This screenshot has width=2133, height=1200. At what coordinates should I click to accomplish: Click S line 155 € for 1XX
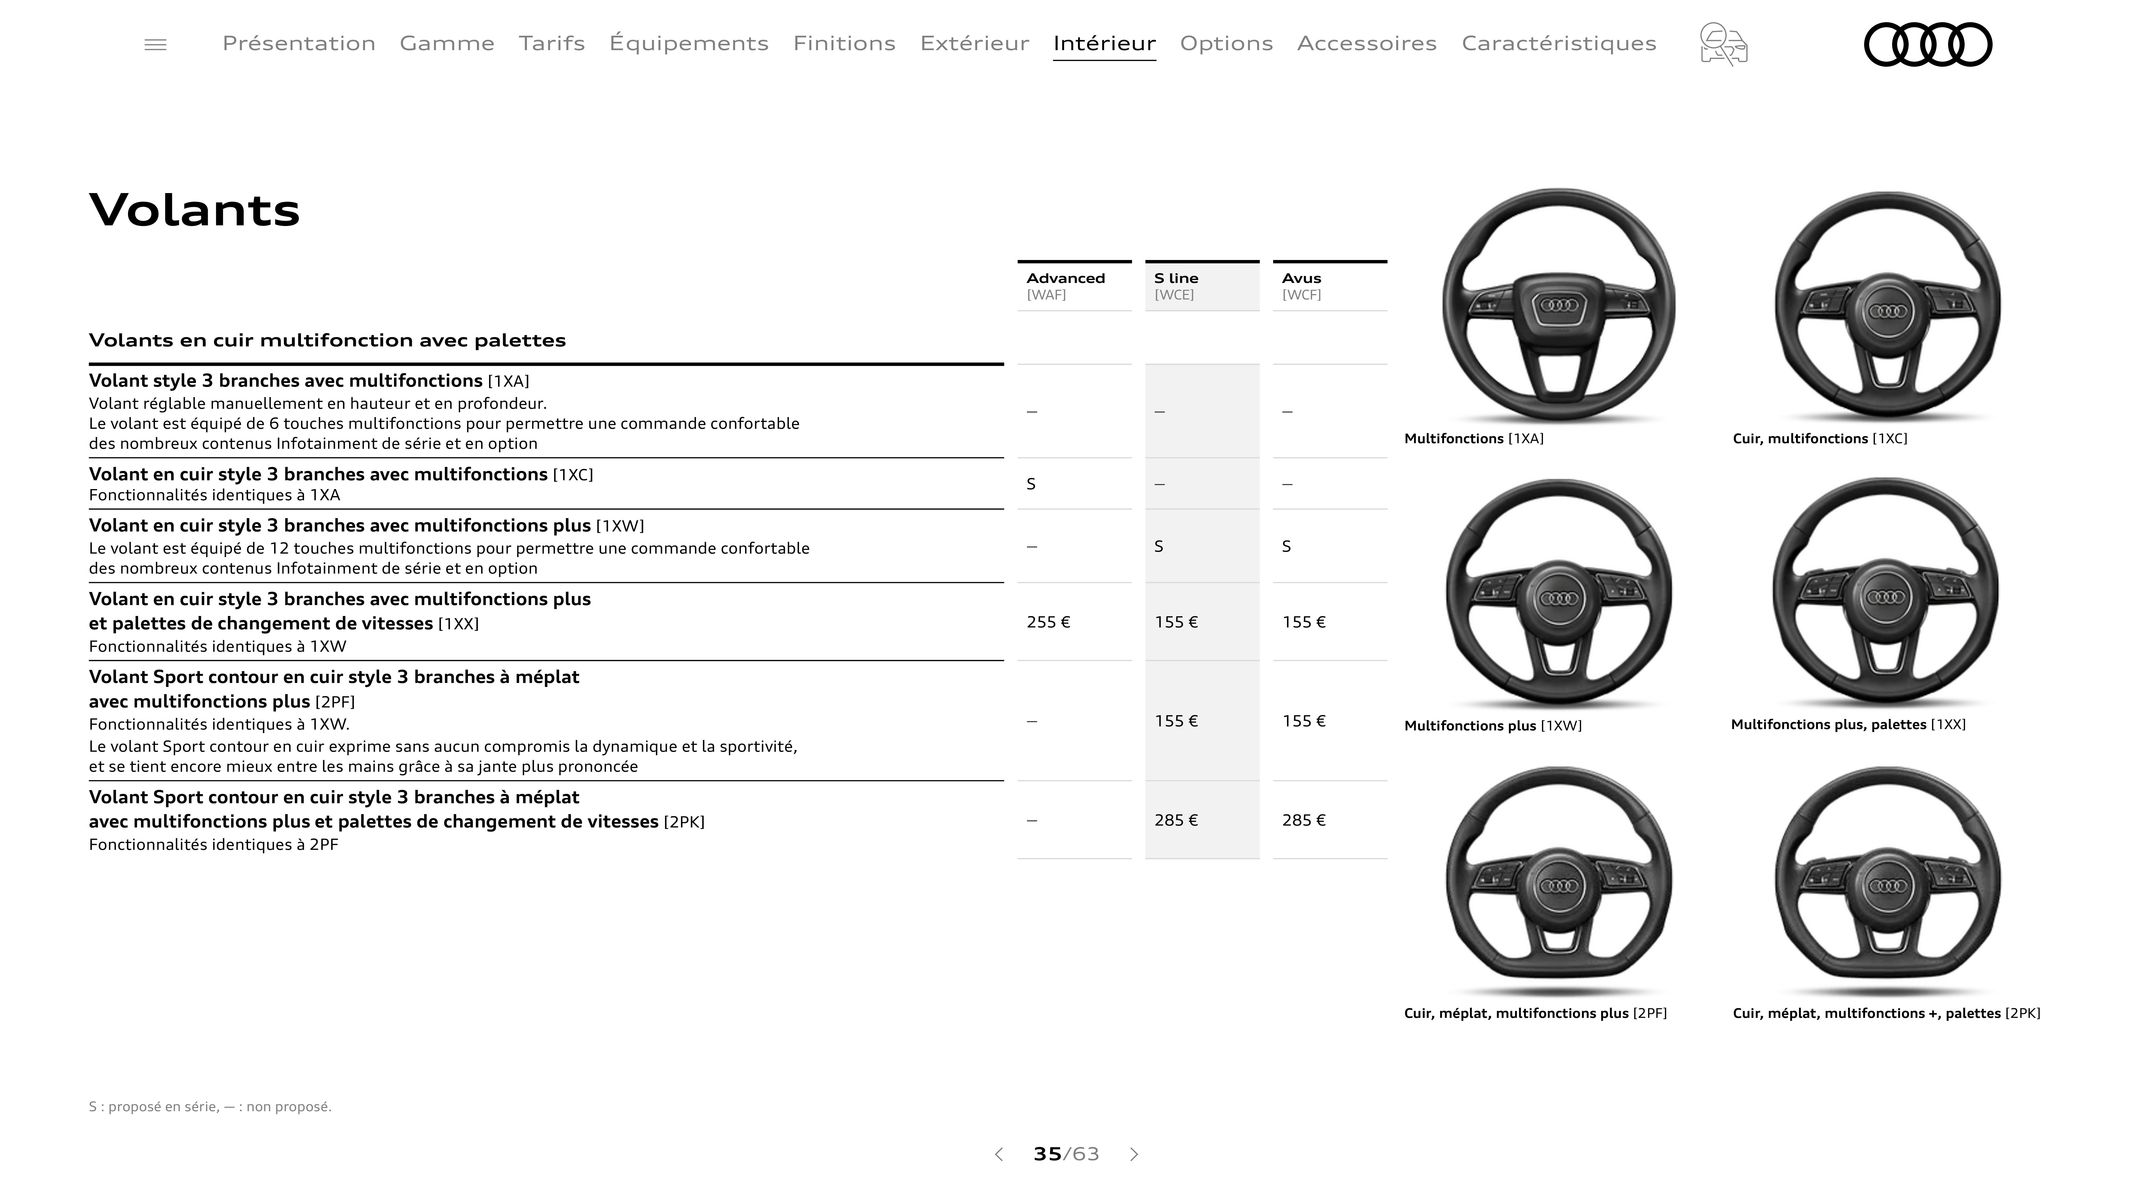click(x=1176, y=622)
